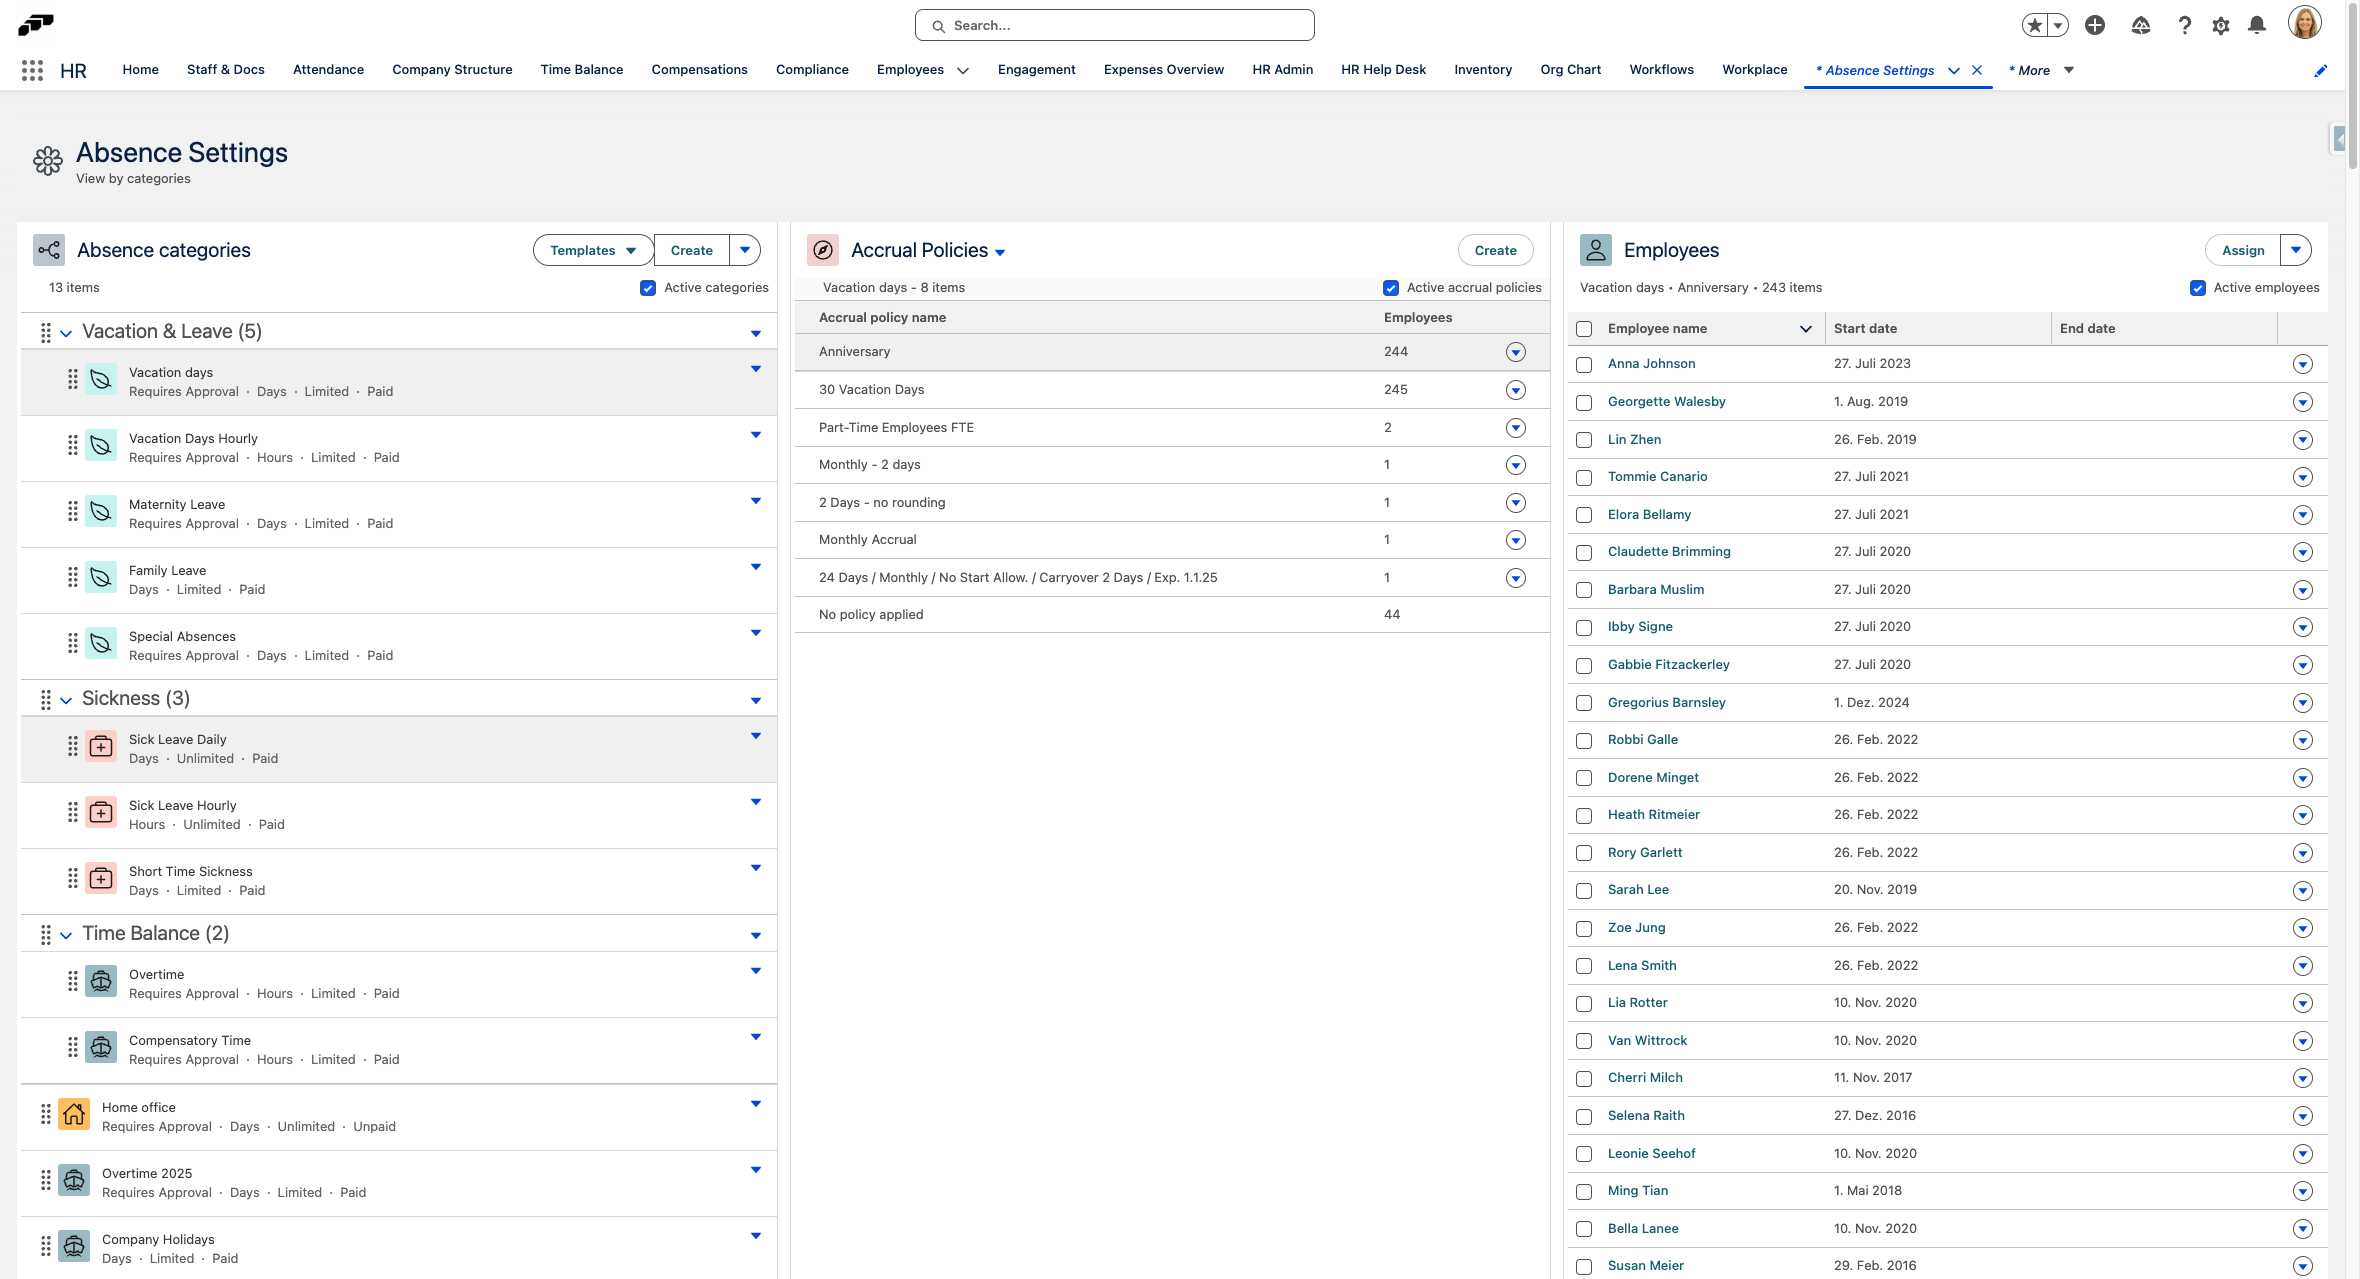Click the pencil edit navigation icon

point(2320,70)
